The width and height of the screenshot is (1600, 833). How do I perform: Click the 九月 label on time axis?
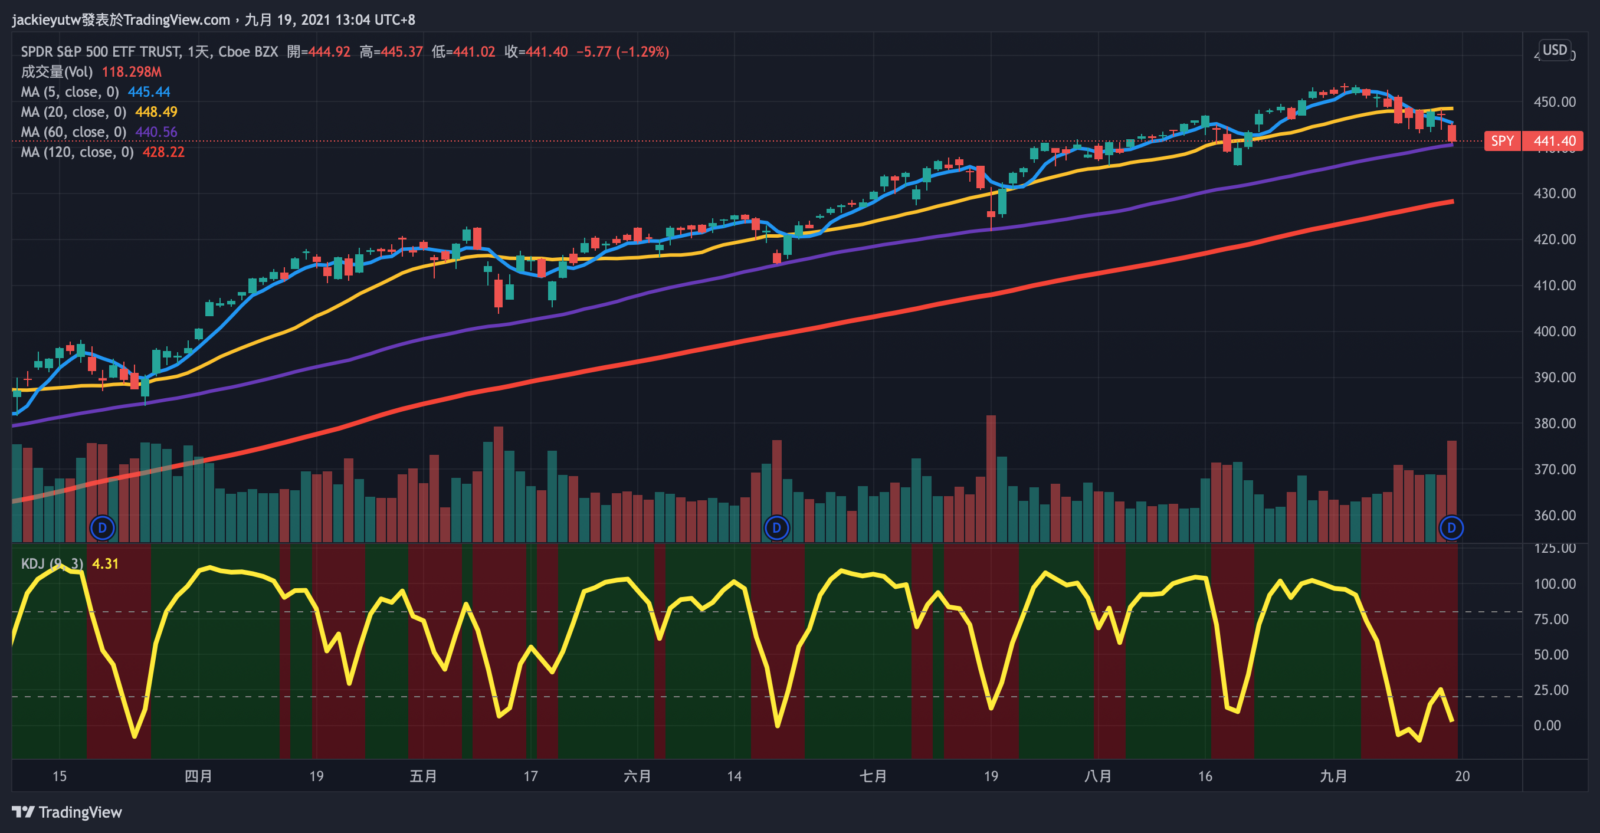click(x=1333, y=776)
